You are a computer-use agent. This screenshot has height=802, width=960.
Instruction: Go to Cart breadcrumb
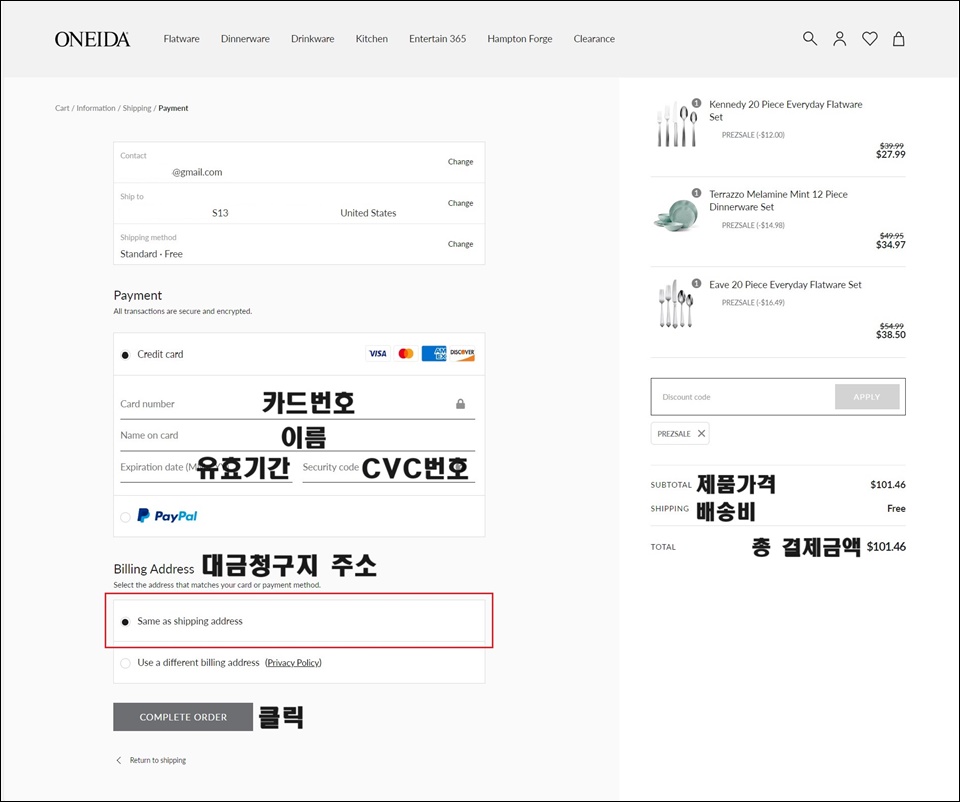tap(62, 108)
